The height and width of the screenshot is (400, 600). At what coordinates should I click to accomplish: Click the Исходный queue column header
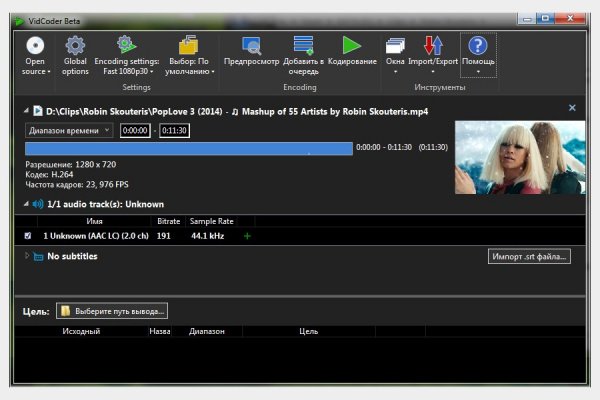pos(81,331)
